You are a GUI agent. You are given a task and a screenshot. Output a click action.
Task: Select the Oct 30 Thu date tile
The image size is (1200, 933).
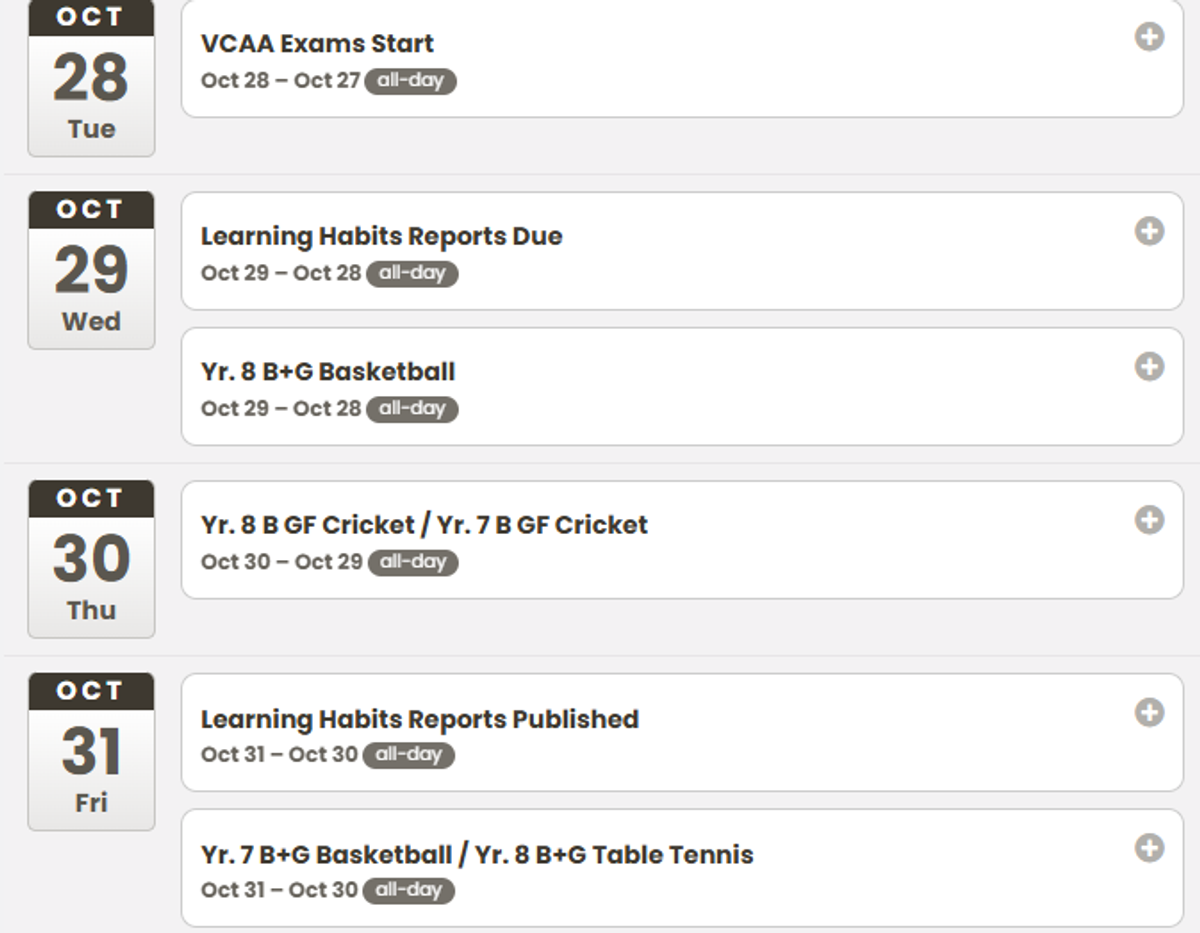91,559
